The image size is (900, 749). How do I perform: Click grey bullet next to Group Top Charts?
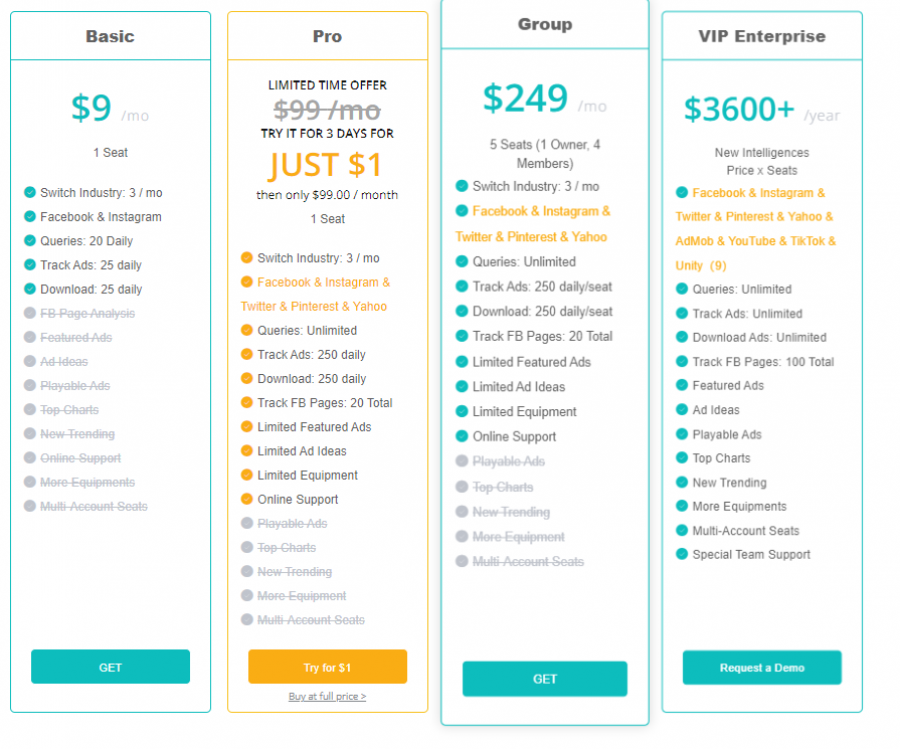click(x=461, y=487)
